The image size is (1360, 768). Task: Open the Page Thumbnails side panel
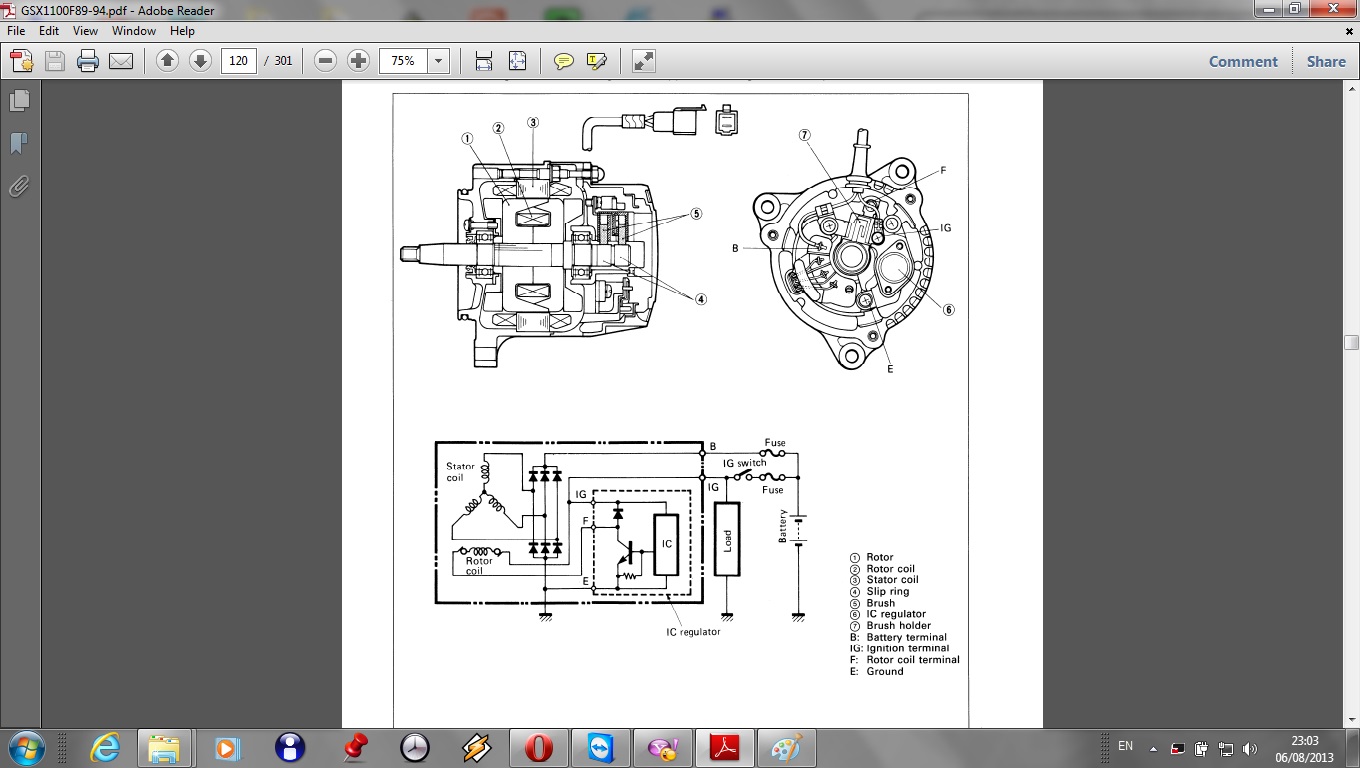tap(19, 100)
